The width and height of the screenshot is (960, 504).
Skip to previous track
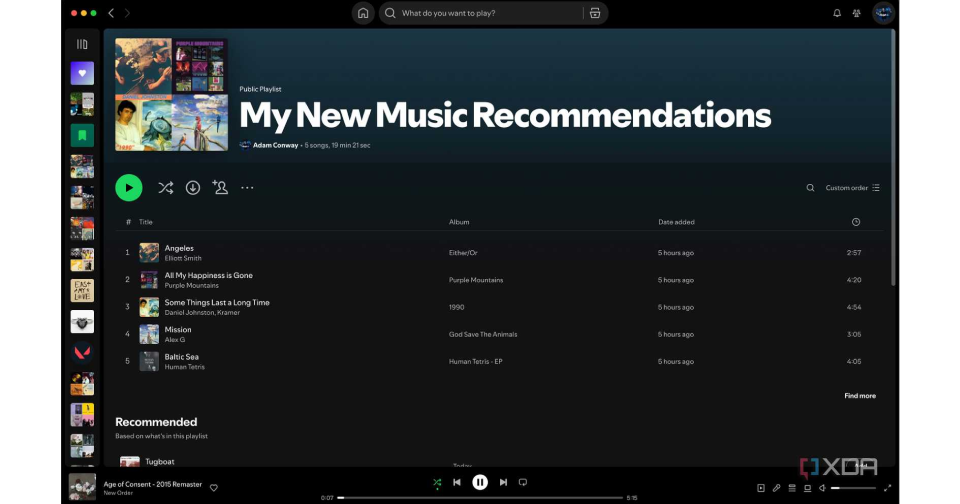[x=457, y=483]
